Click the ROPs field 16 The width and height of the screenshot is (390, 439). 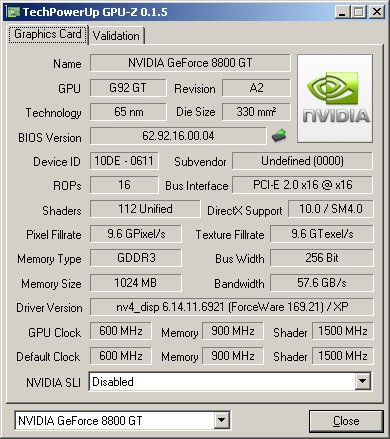point(124,185)
